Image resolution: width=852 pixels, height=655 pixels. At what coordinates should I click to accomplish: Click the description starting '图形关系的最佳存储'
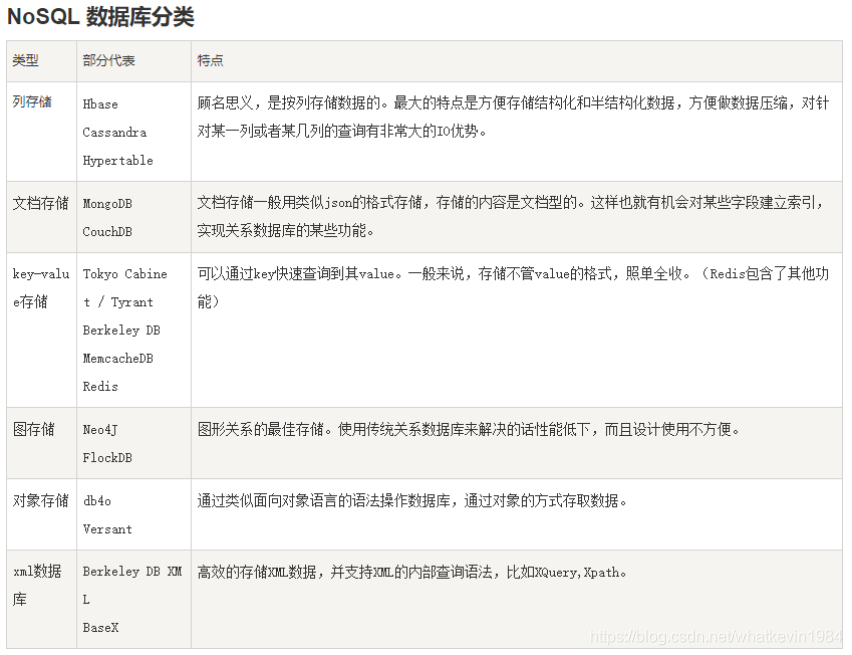468,429
